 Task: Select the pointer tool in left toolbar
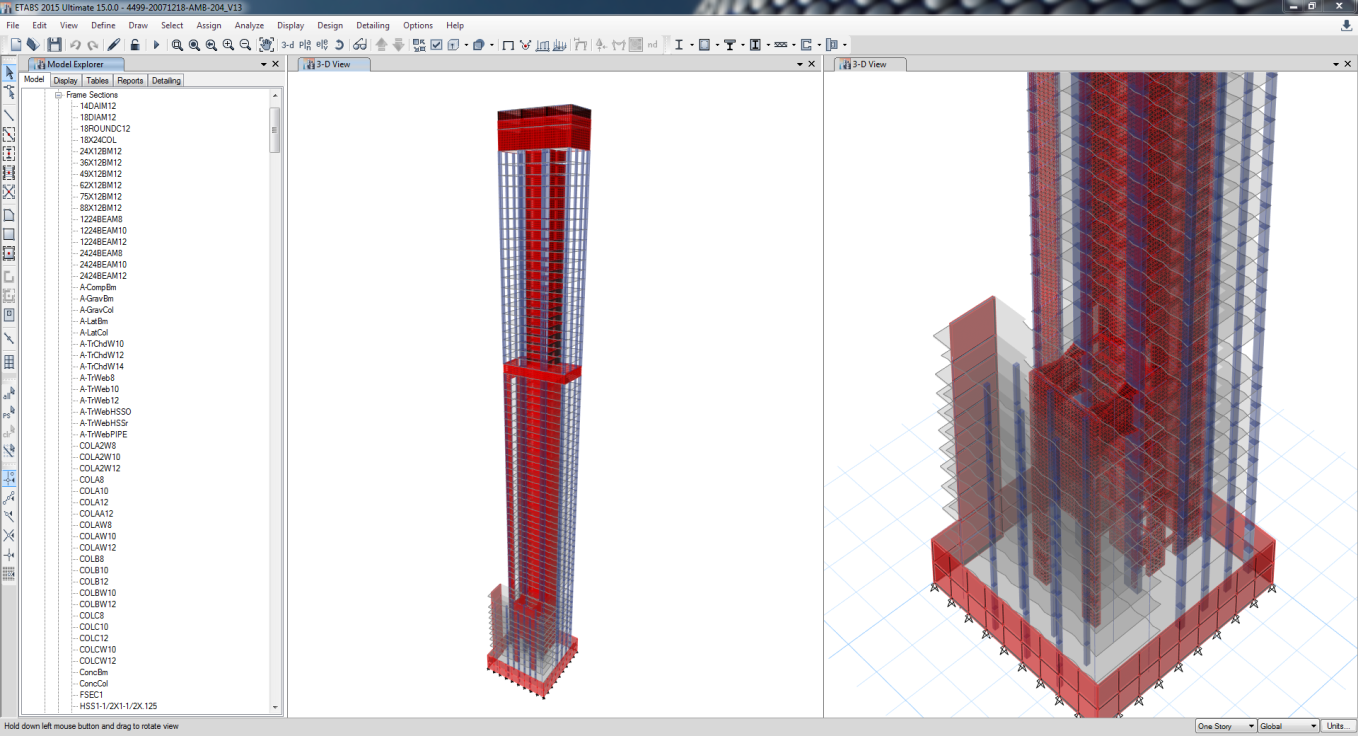9,73
